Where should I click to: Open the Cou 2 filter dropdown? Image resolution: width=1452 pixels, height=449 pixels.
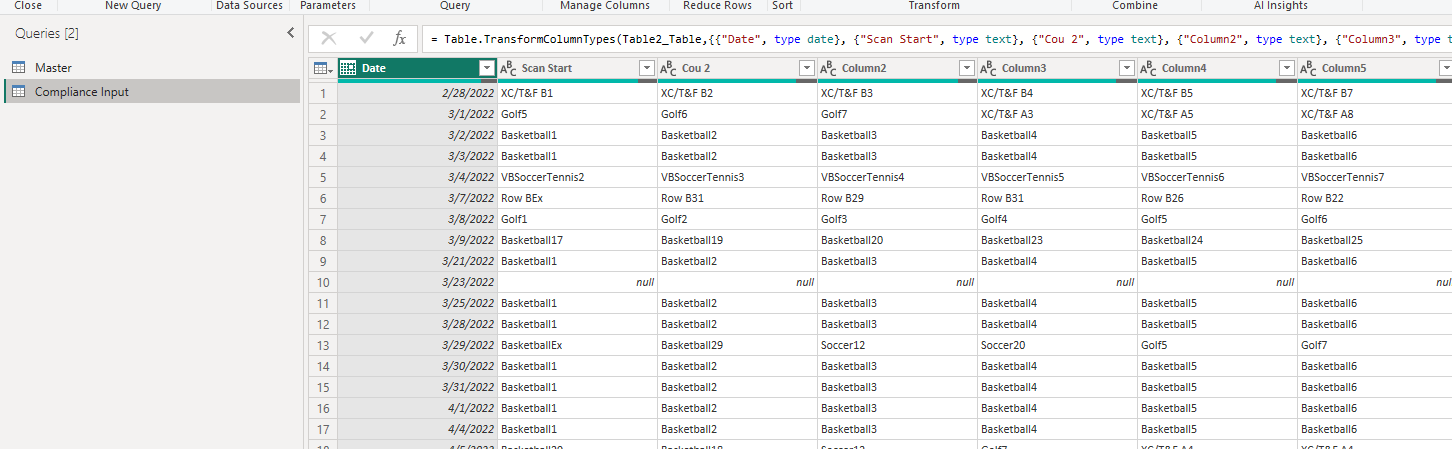click(x=806, y=68)
